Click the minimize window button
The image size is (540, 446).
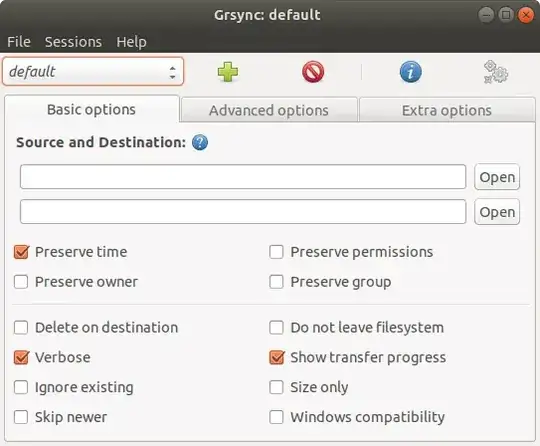coord(486,15)
